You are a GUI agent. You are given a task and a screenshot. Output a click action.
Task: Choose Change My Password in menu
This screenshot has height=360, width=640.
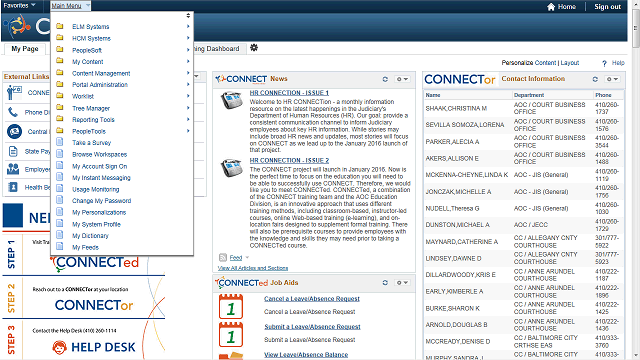click(x=102, y=201)
